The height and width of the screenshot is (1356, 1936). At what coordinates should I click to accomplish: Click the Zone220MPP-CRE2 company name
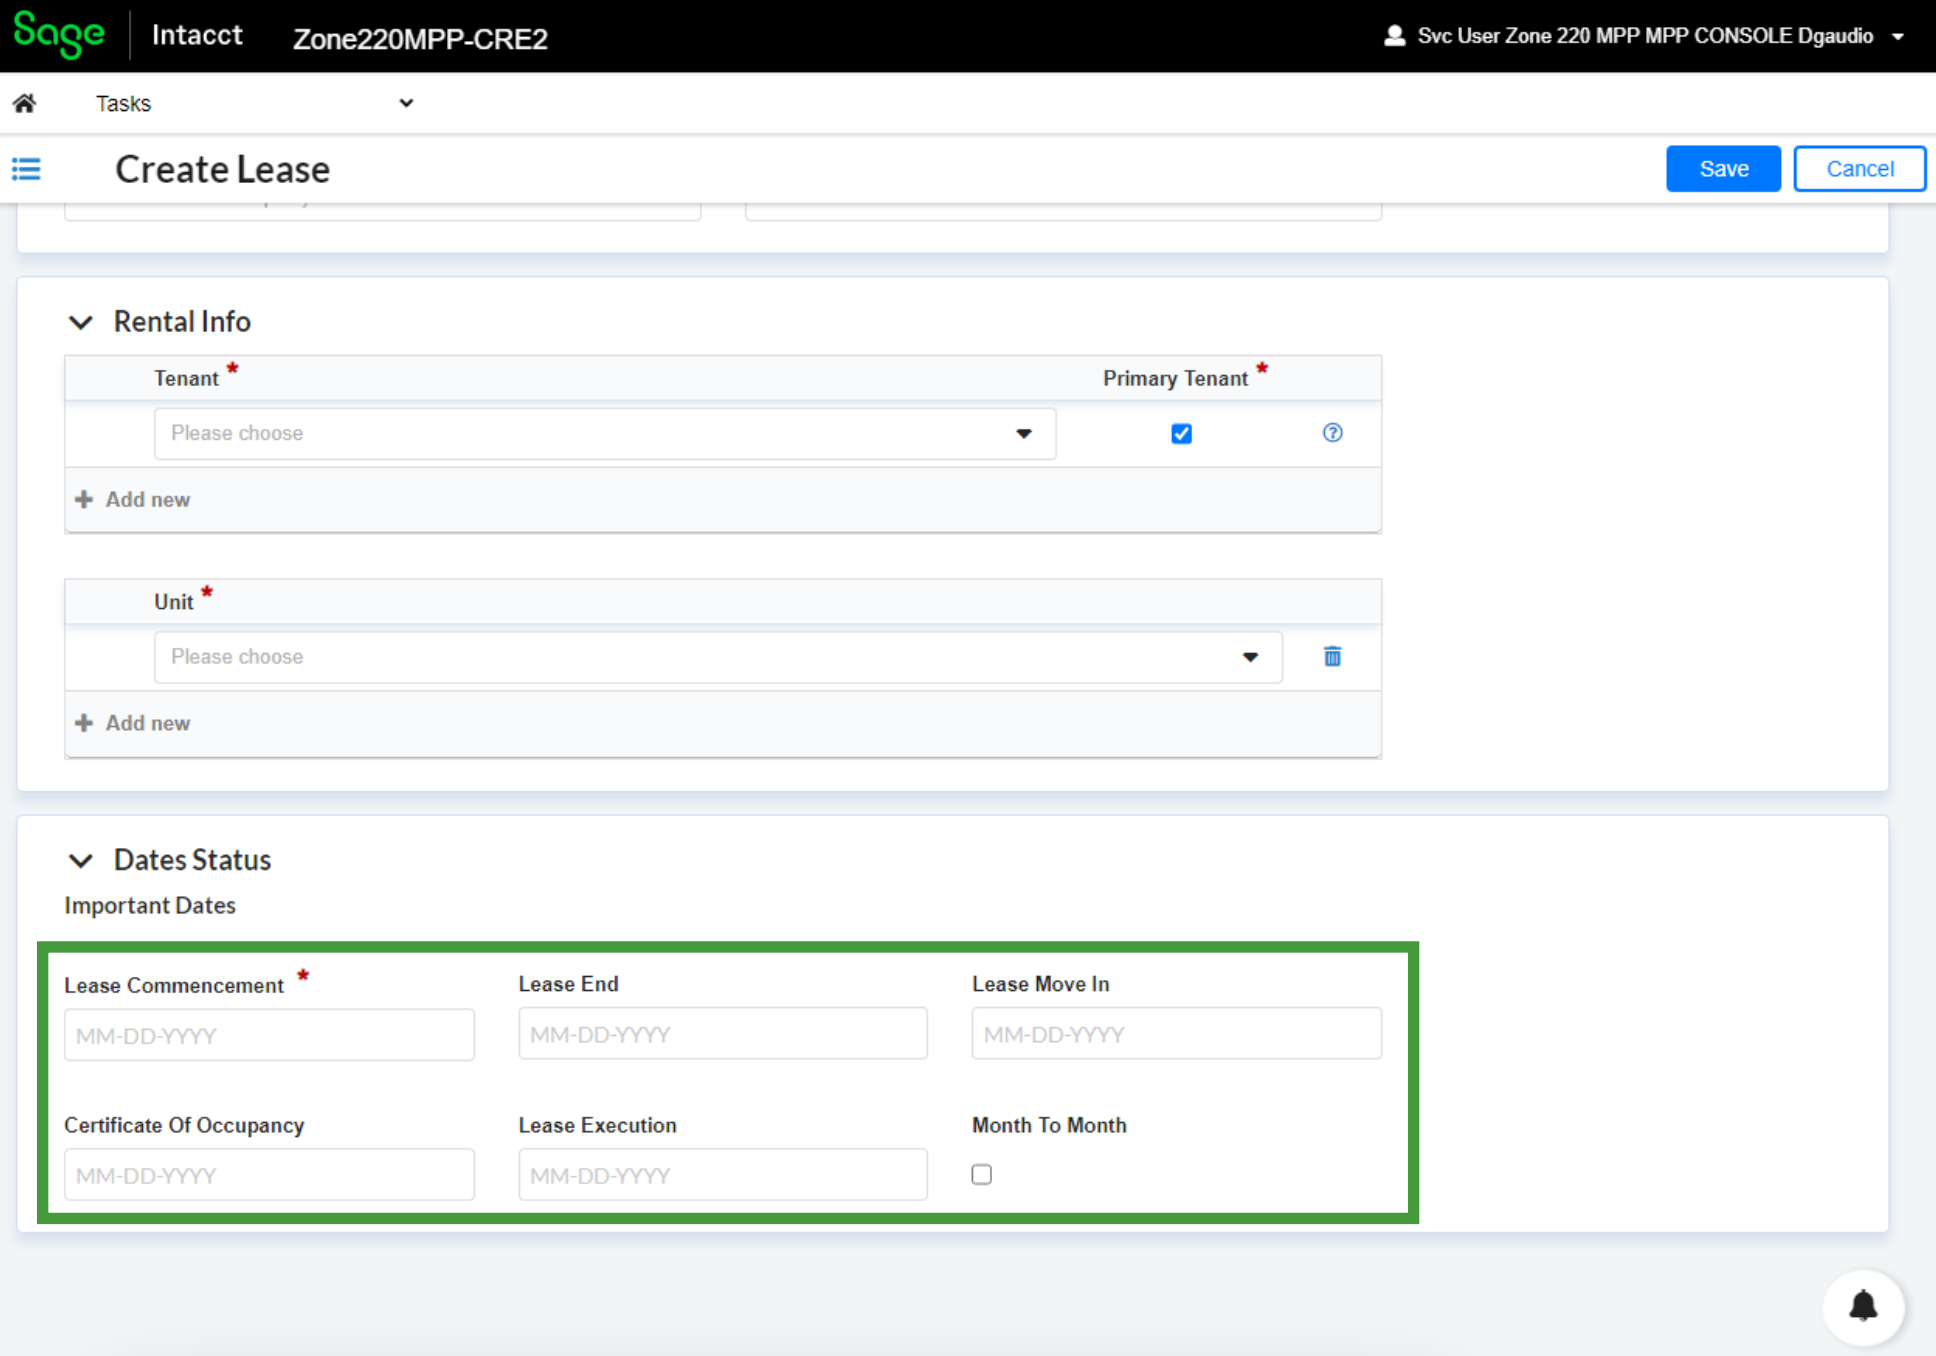[x=420, y=39]
